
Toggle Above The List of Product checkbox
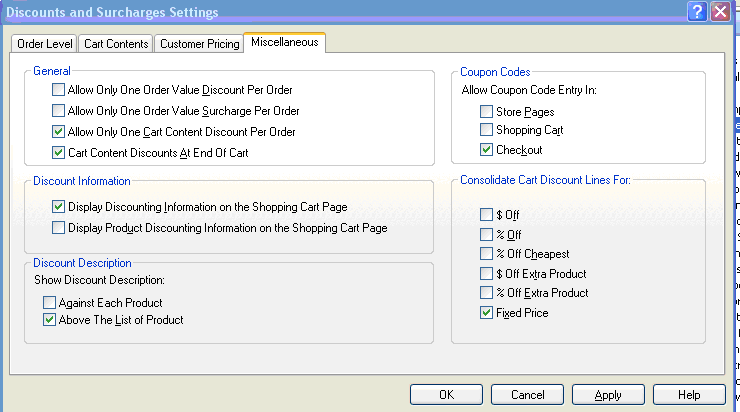pyautogui.click(x=49, y=320)
